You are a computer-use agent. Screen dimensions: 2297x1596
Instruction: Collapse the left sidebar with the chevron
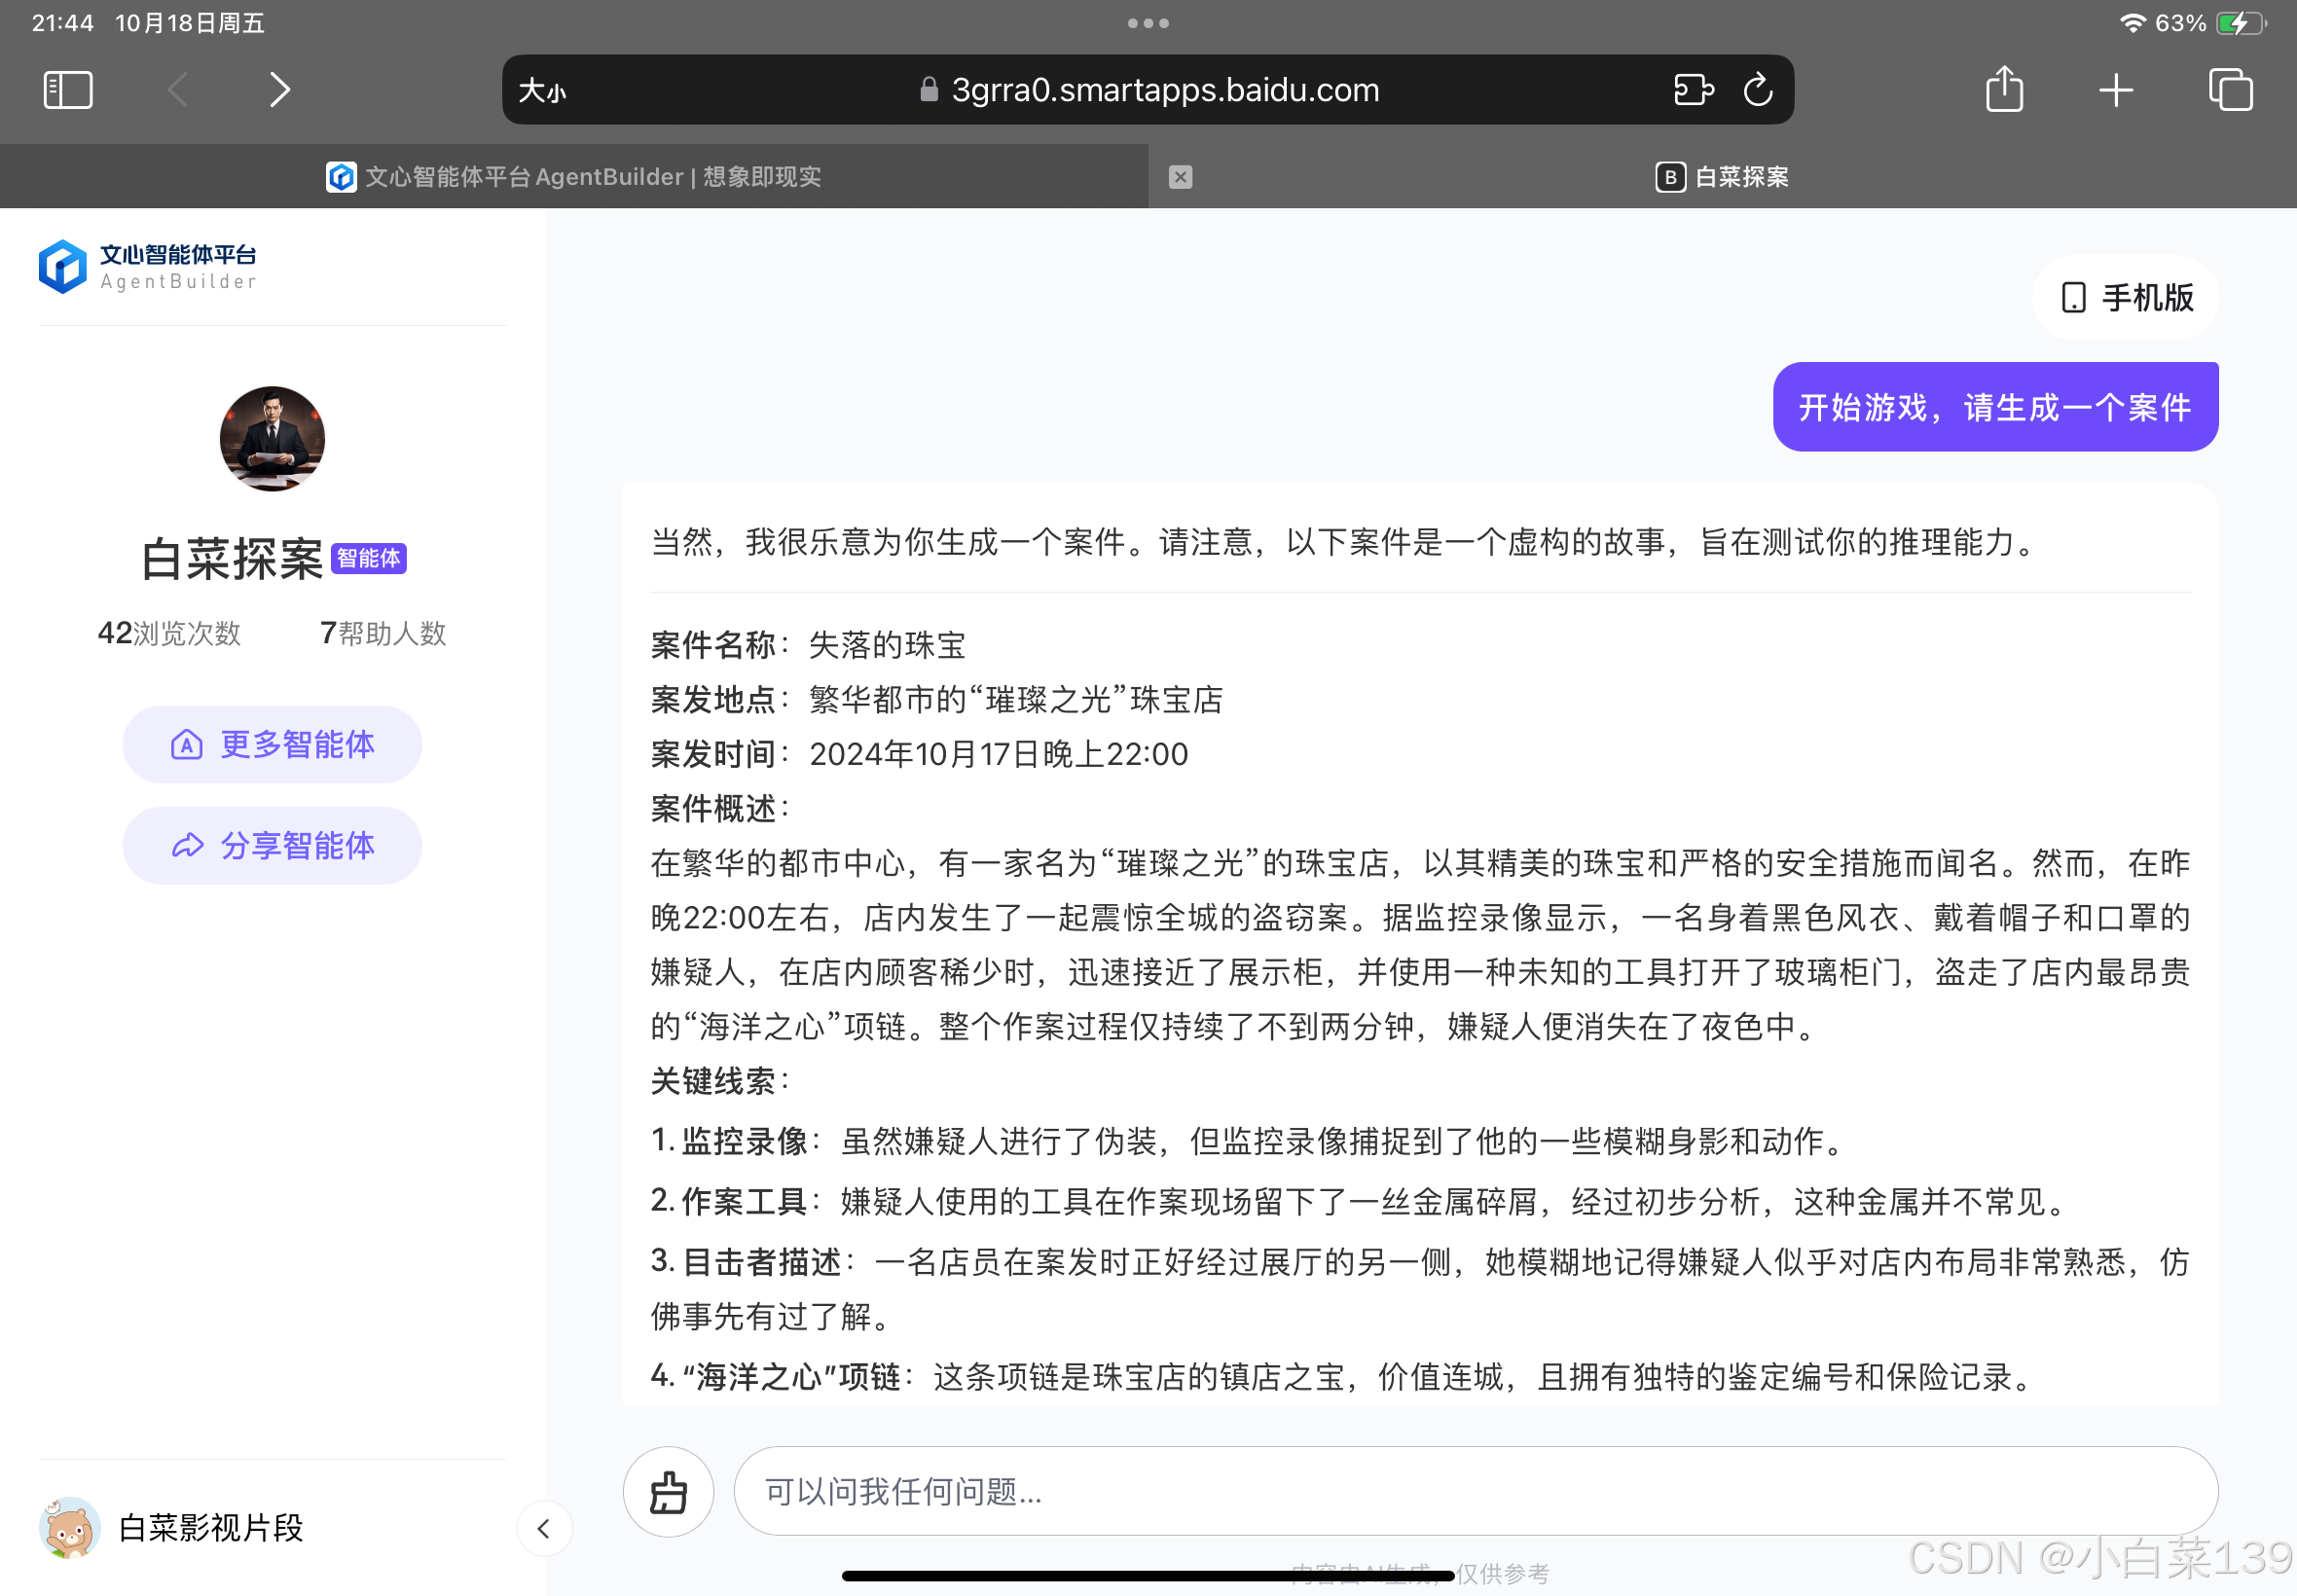pyautogui.click(x=544, y=1528)
